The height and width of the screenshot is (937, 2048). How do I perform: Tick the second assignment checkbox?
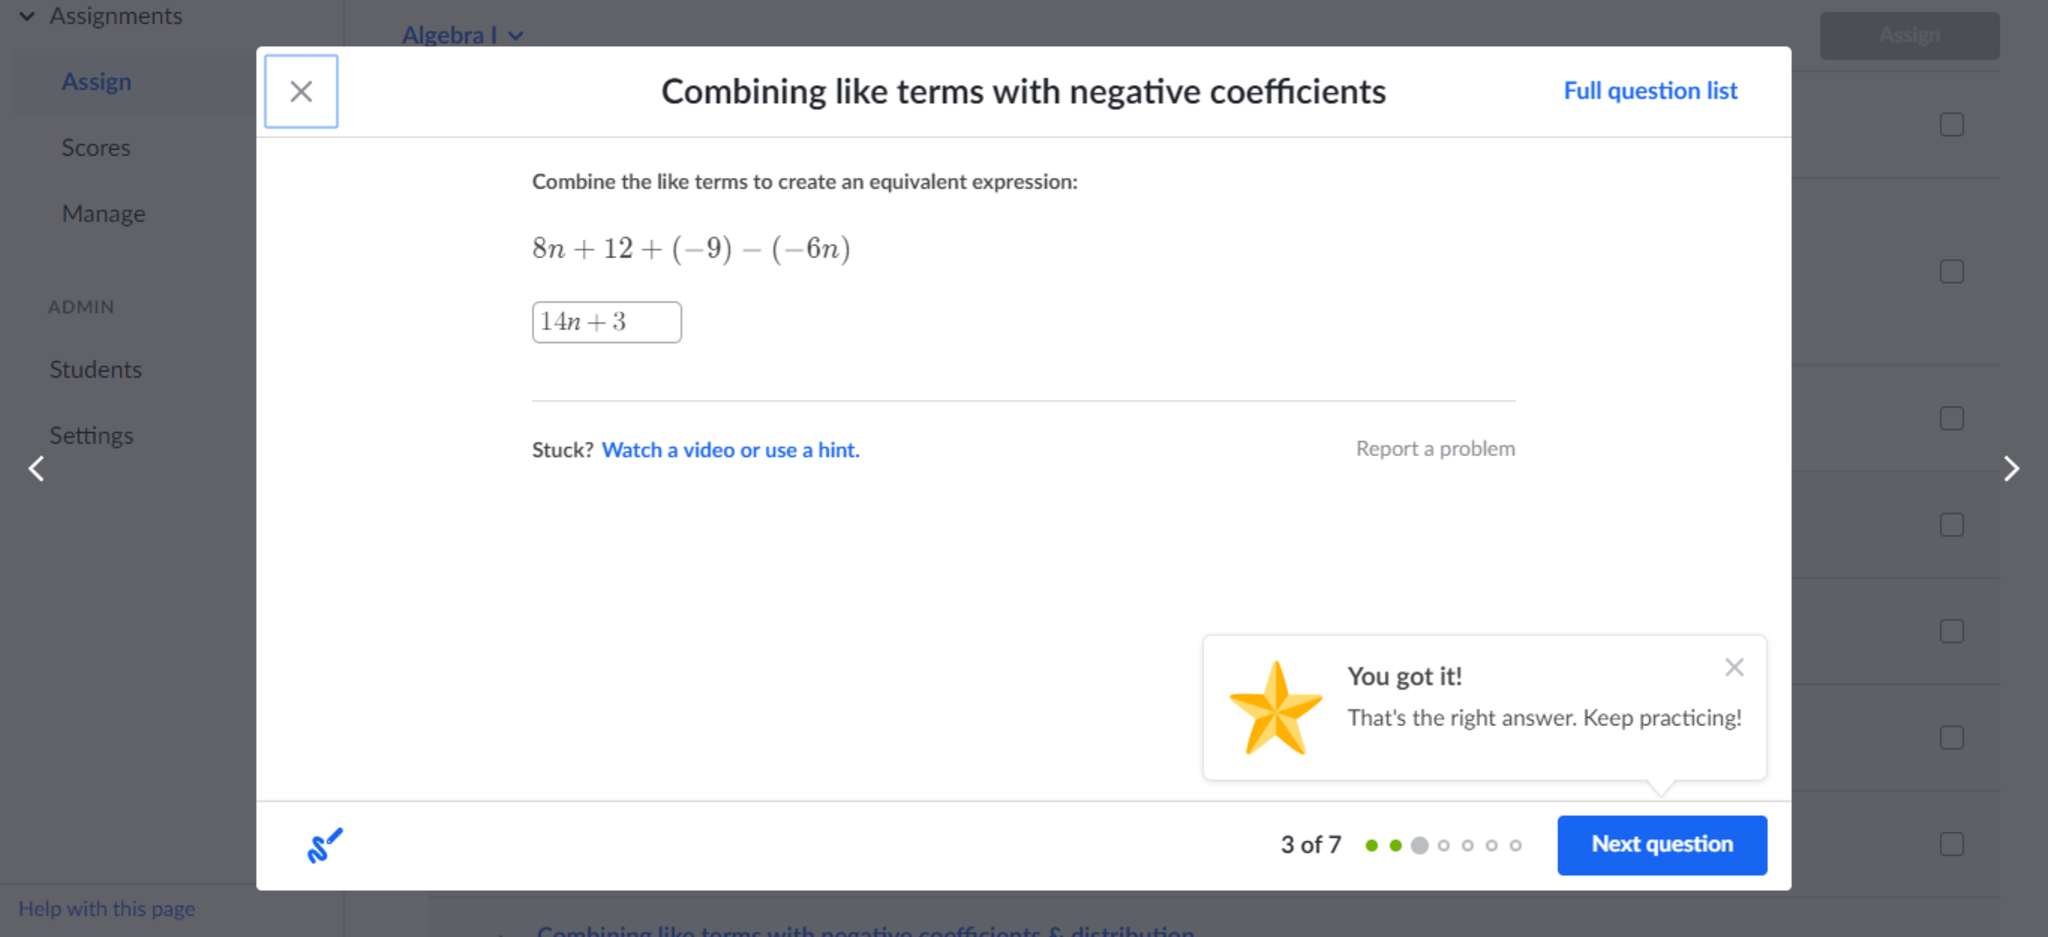pyautogui.click(x=1951, y=272)
